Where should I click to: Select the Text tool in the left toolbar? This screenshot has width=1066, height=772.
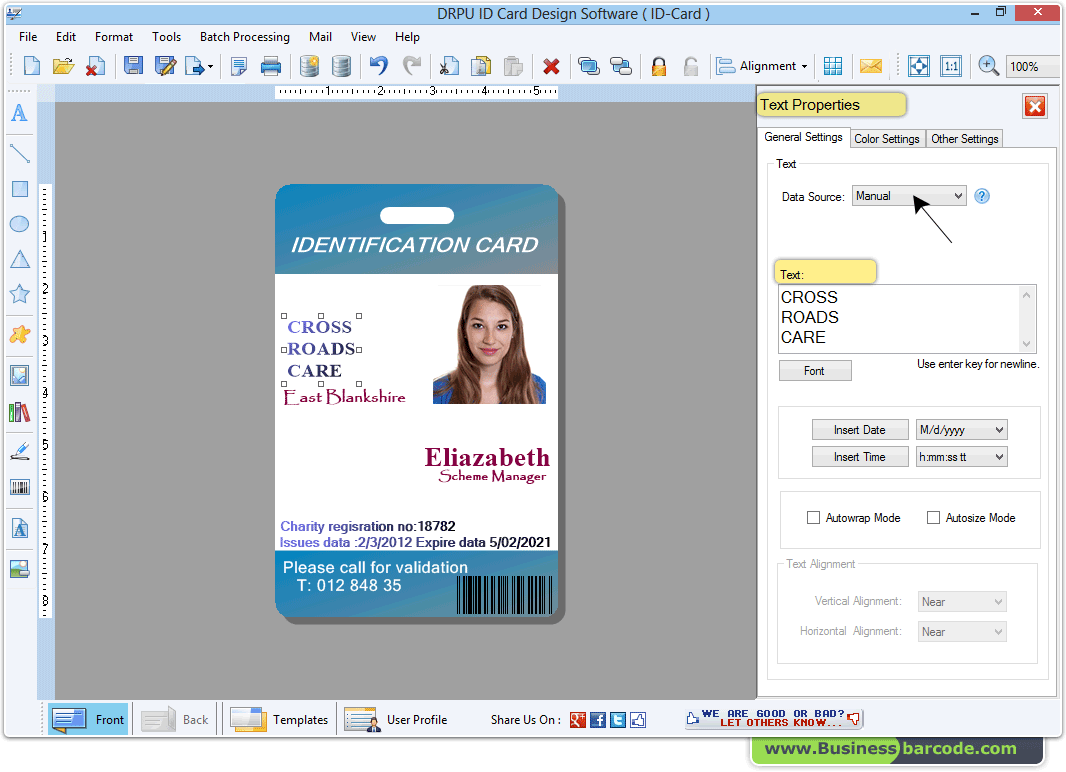[x=18, y=114]
